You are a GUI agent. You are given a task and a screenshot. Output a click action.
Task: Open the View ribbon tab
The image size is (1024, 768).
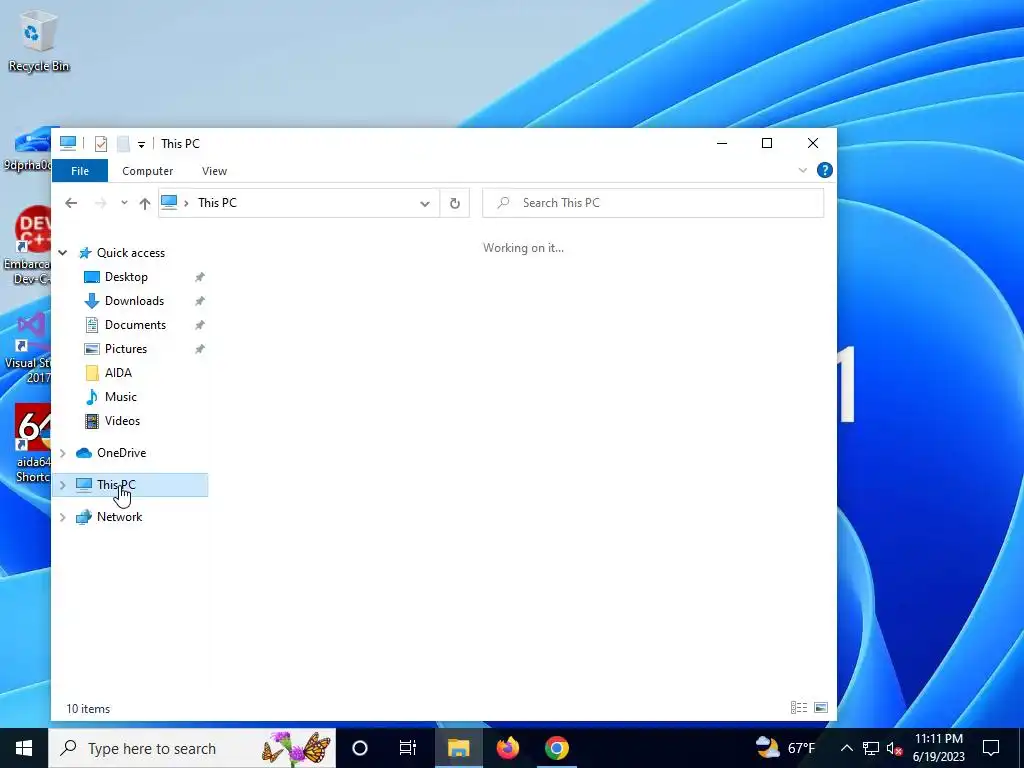pyautogui.click(x=214, y=170)
